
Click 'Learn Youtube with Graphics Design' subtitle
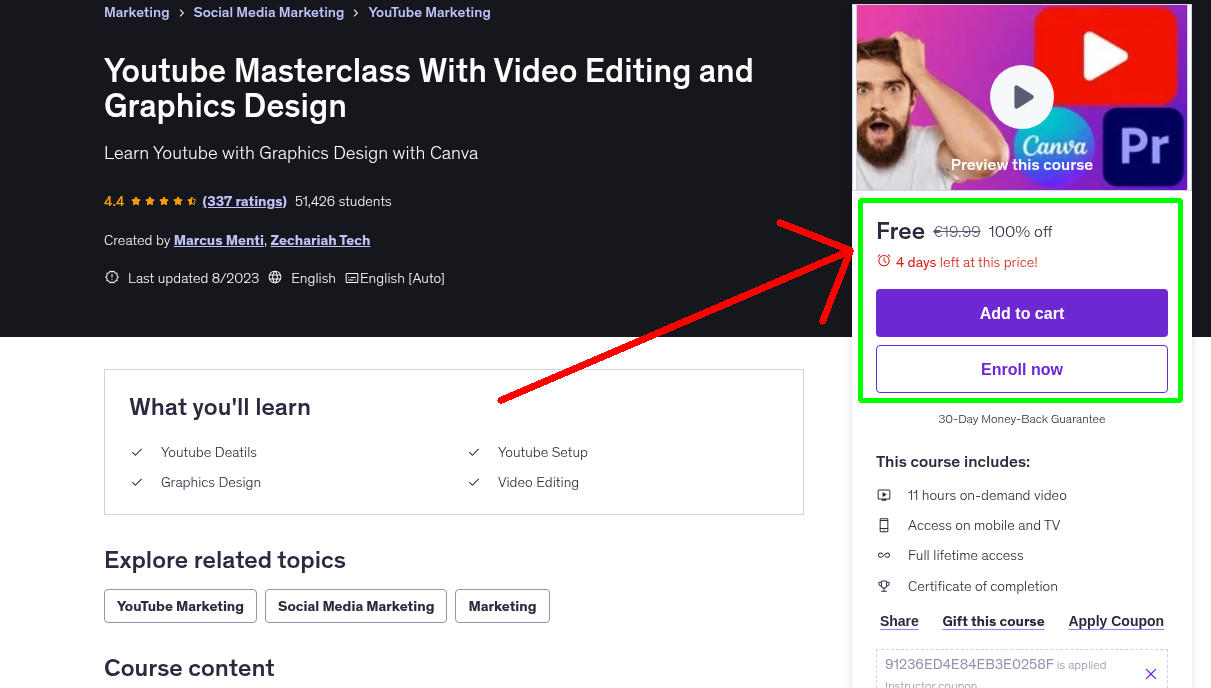291,153
